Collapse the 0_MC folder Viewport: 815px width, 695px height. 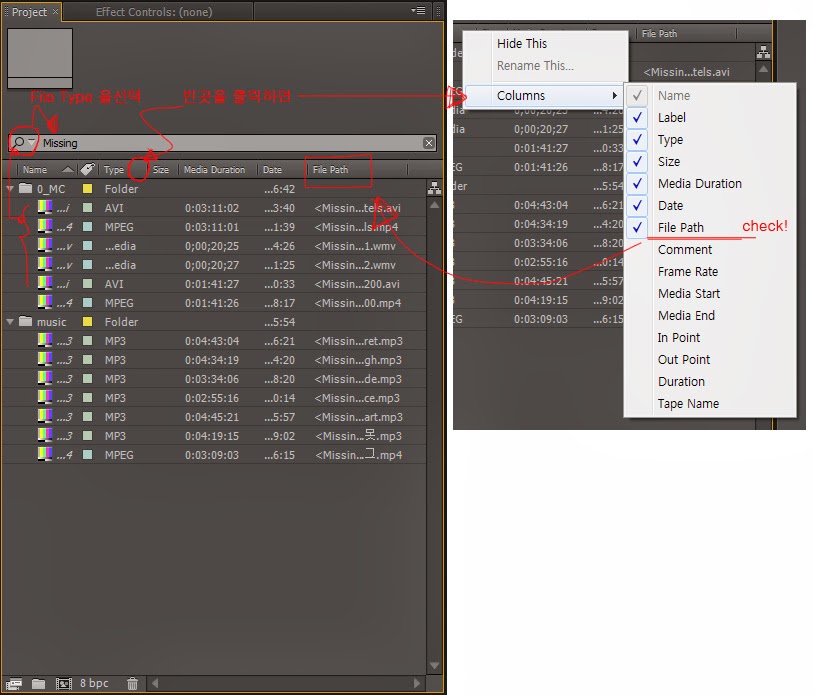coord(9,187)
